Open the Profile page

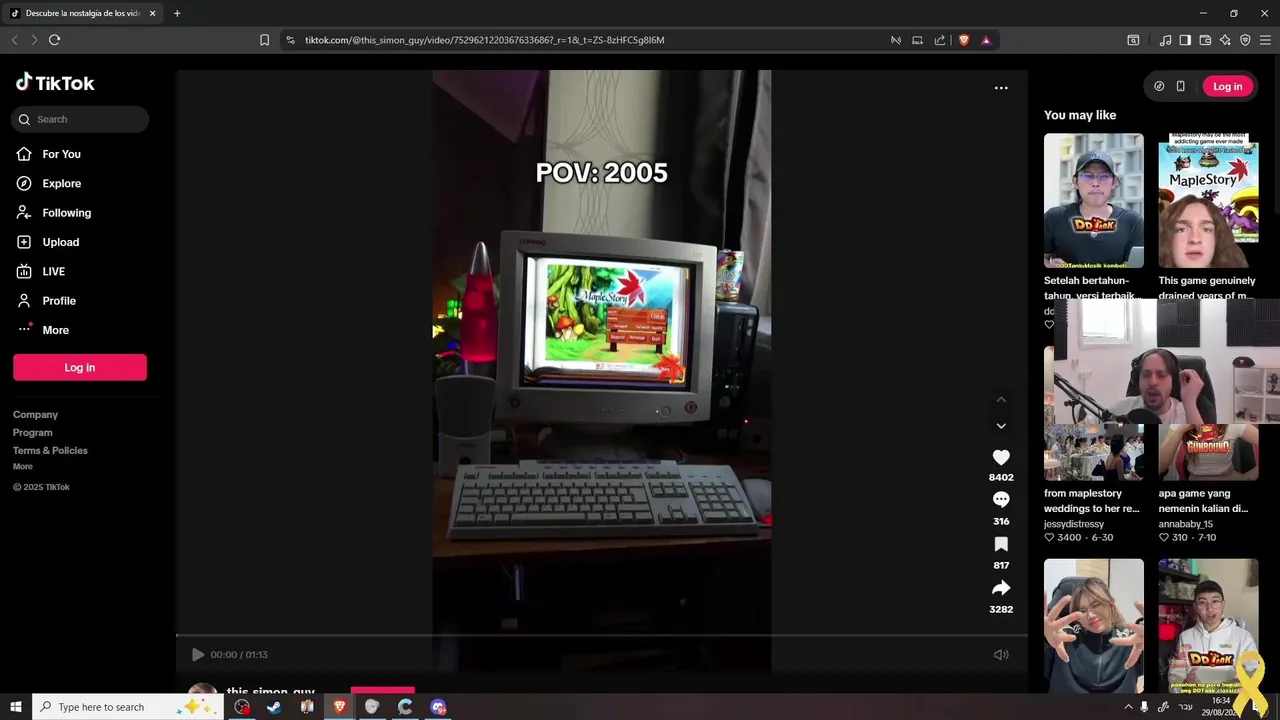click(58, 301)
